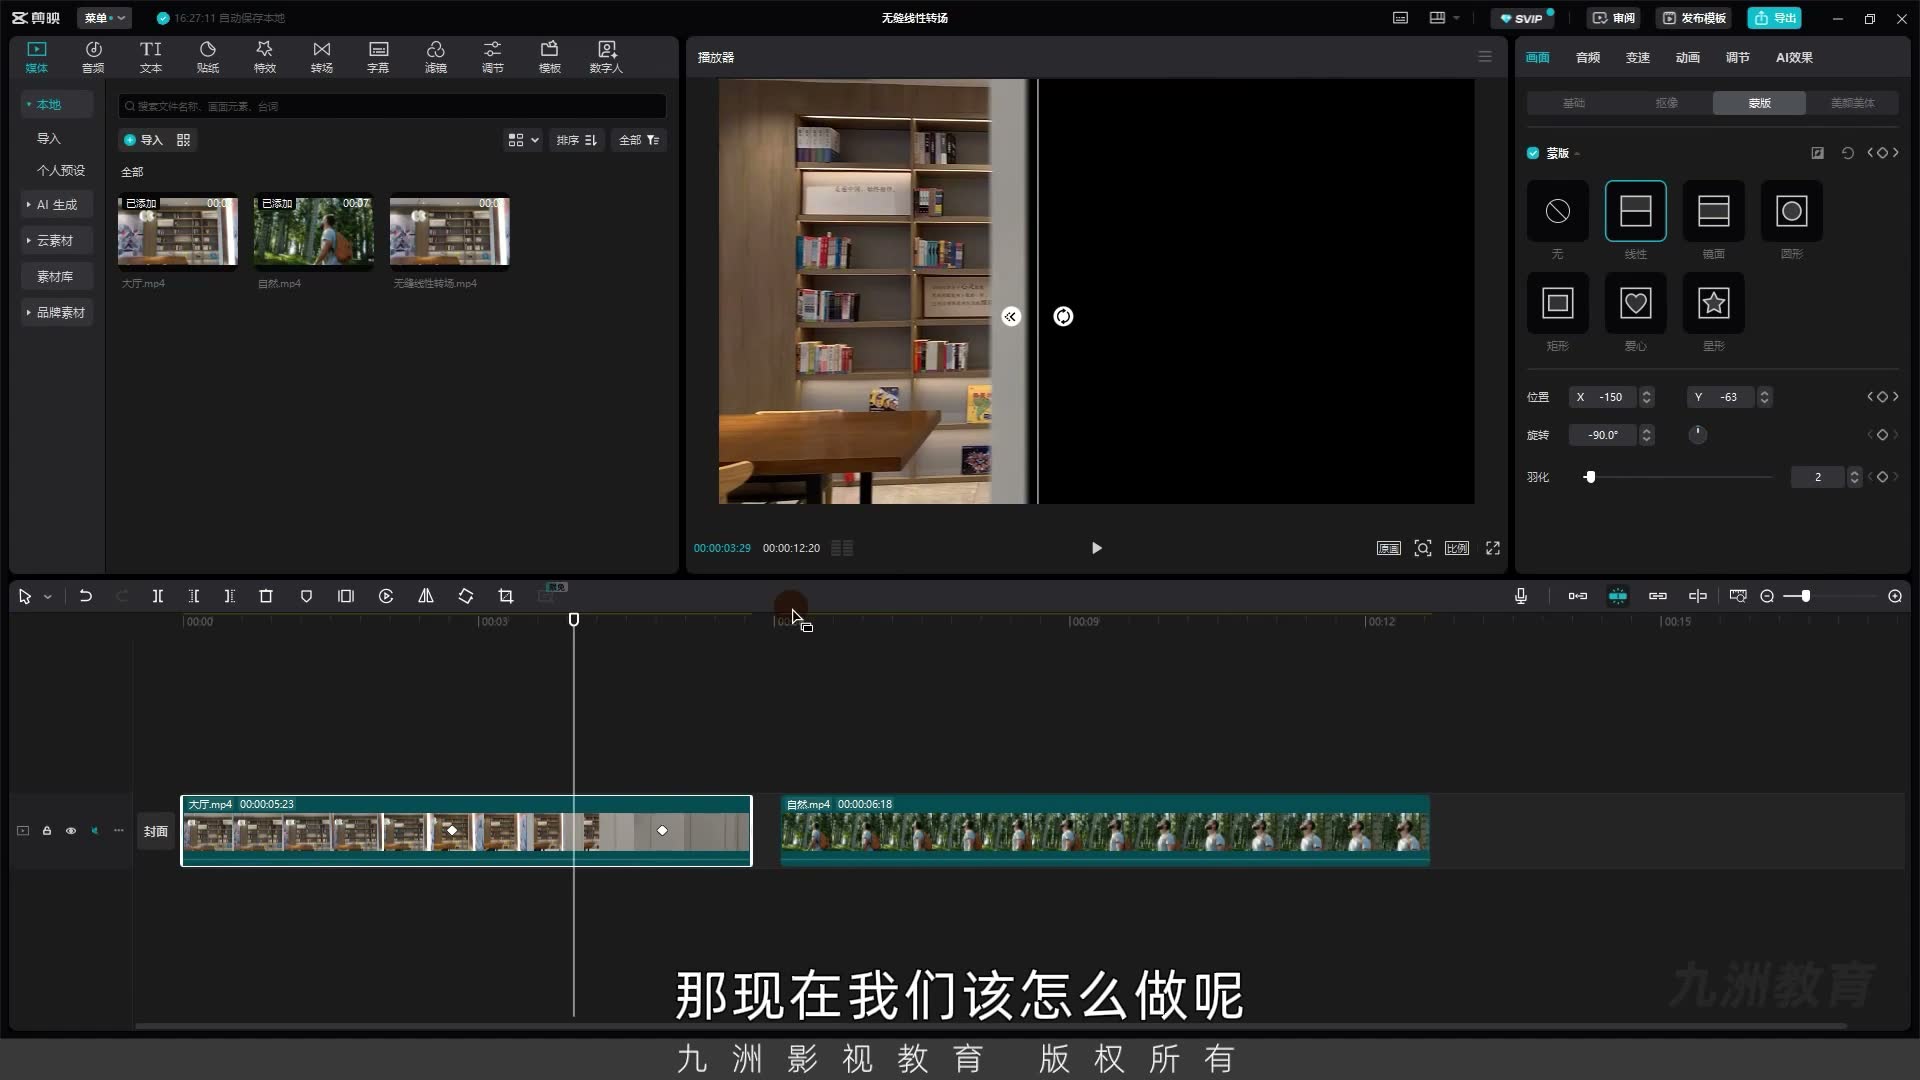
Task: Expand the Cloud Materials (云素材) section
Action: (x=55, y=241)
